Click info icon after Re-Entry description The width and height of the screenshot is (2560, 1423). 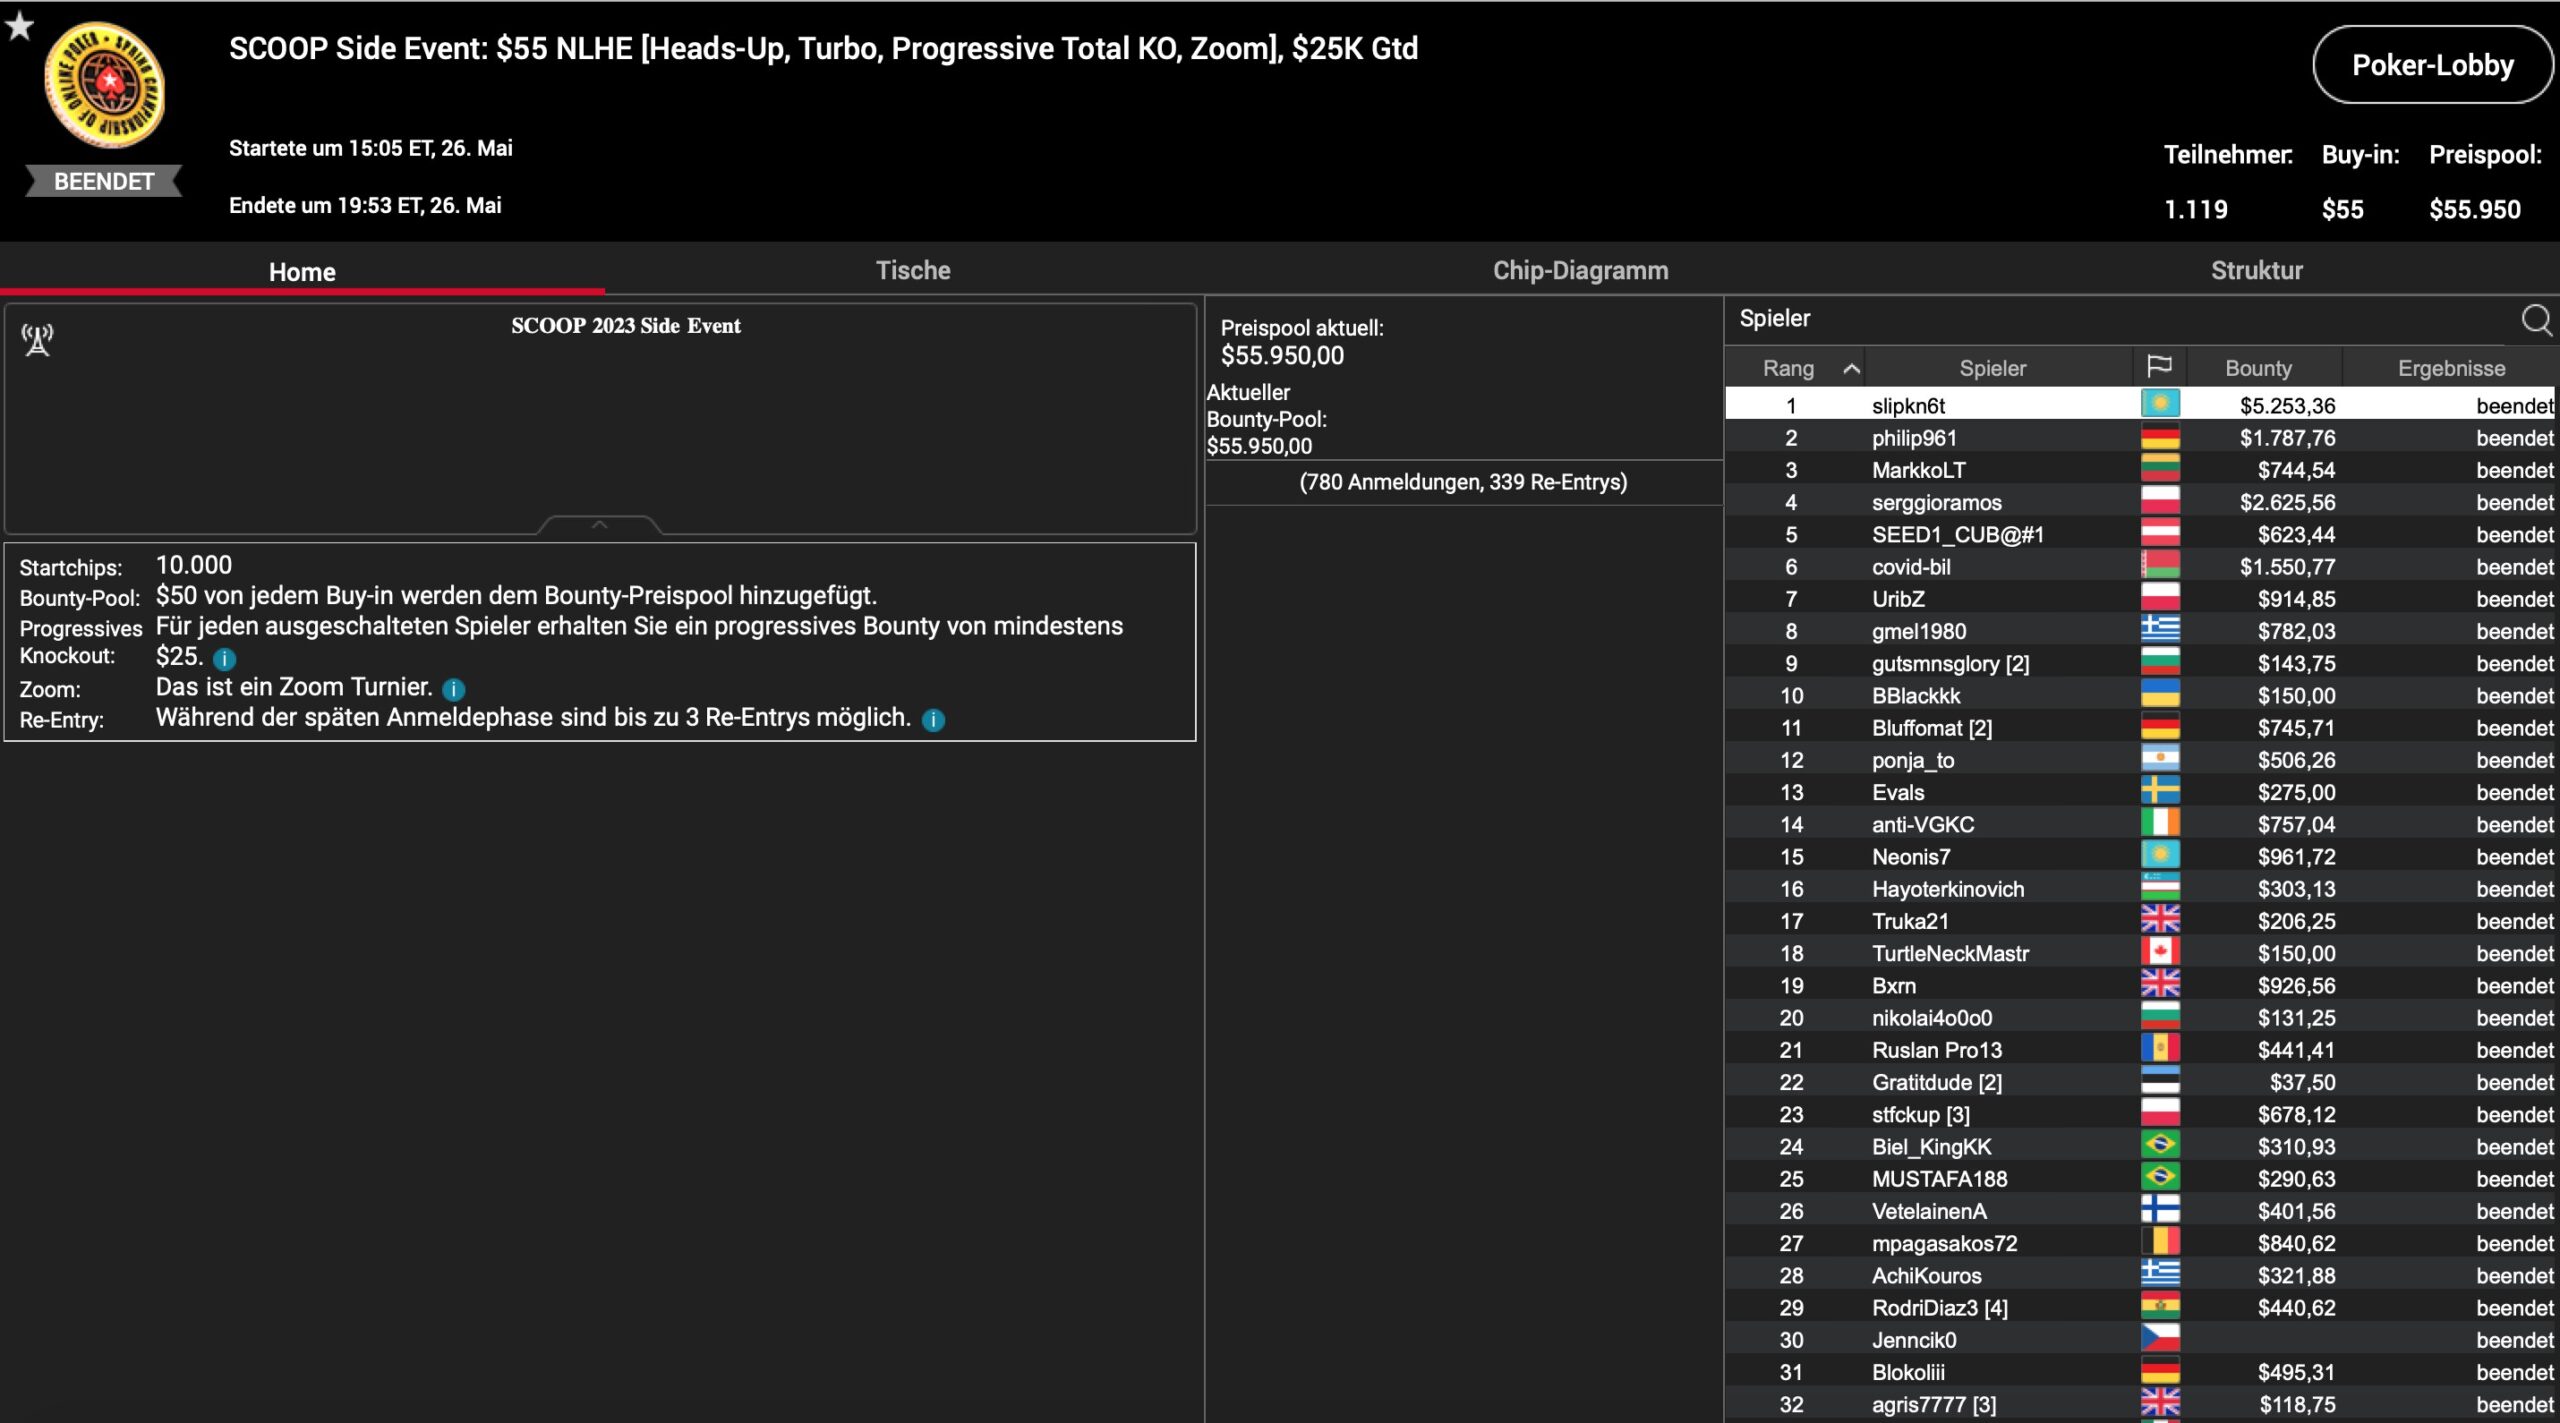click(x=933, y=720)
